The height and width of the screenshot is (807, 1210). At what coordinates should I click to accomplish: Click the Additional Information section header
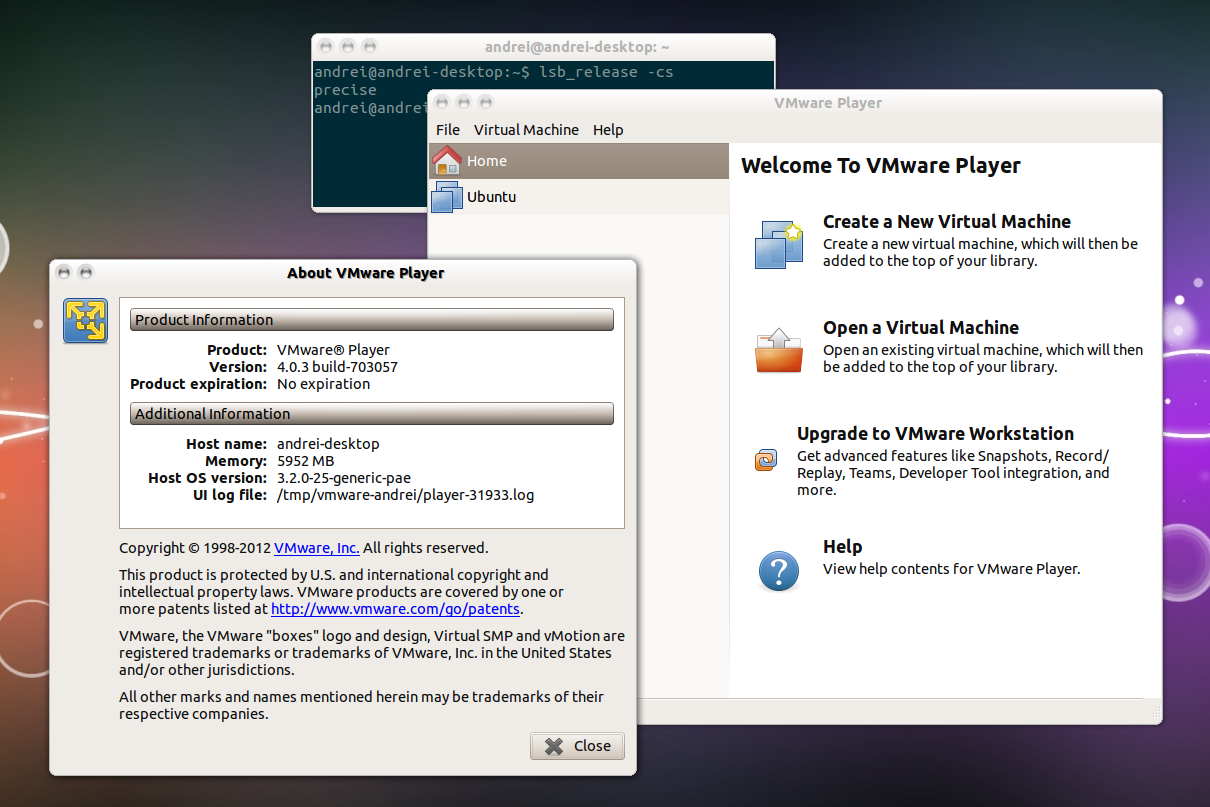click(372, 414)
